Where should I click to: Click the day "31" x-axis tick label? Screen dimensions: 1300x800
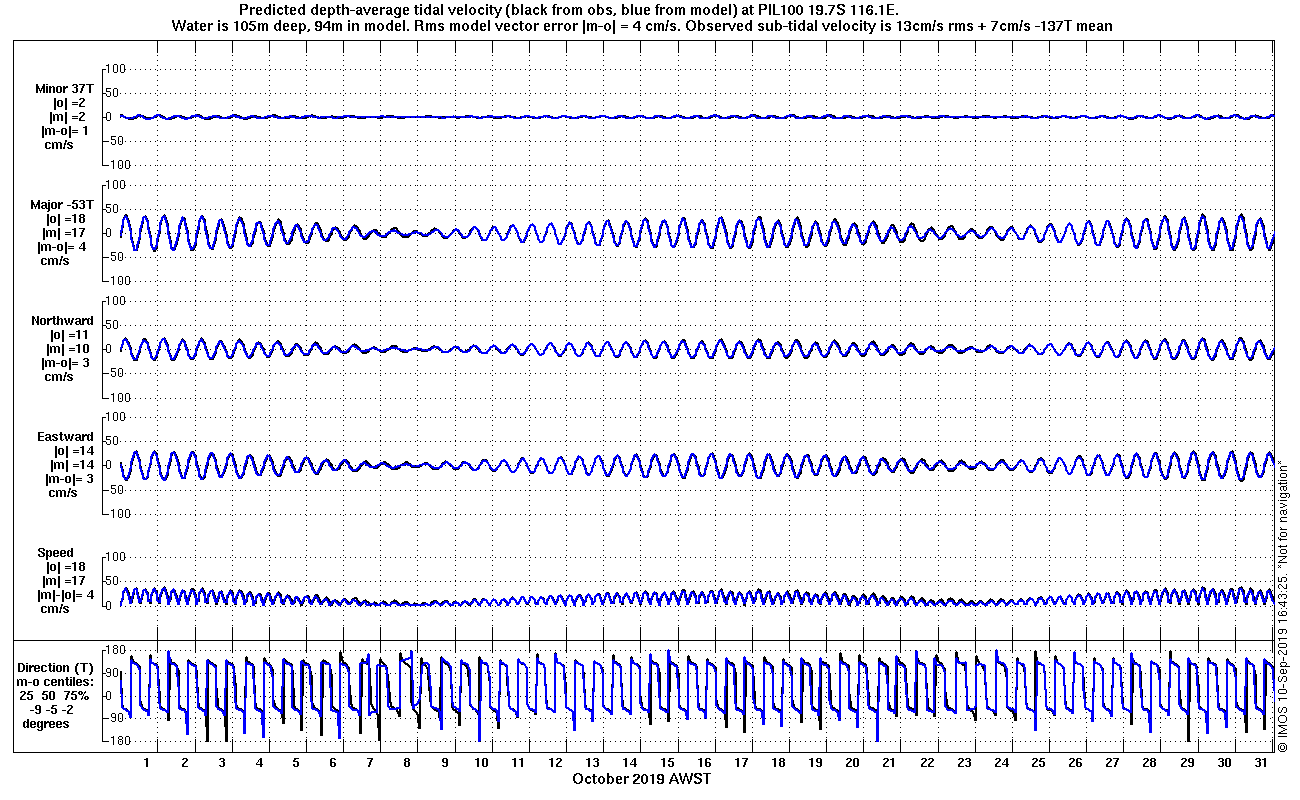1260,762
